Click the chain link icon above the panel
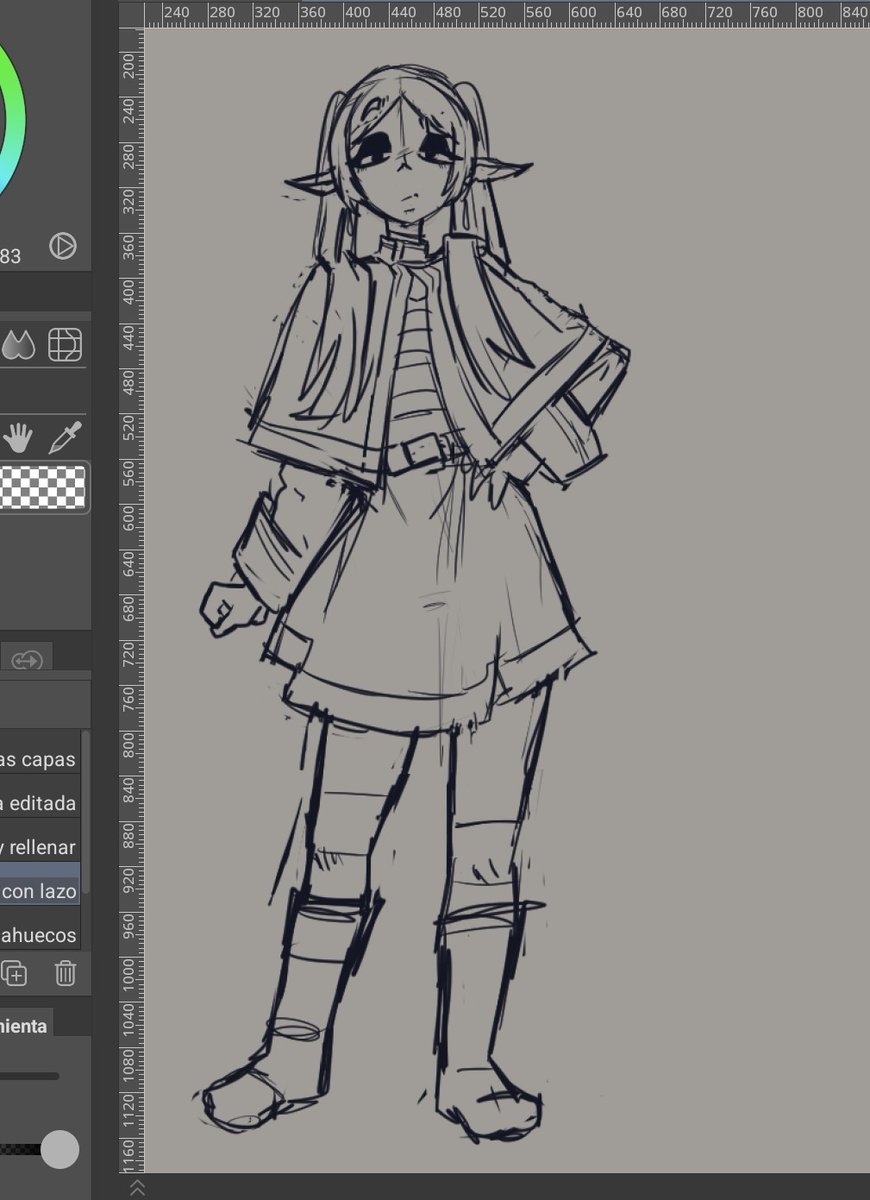This screenshot has height=1200, width=870. [28, 659]
